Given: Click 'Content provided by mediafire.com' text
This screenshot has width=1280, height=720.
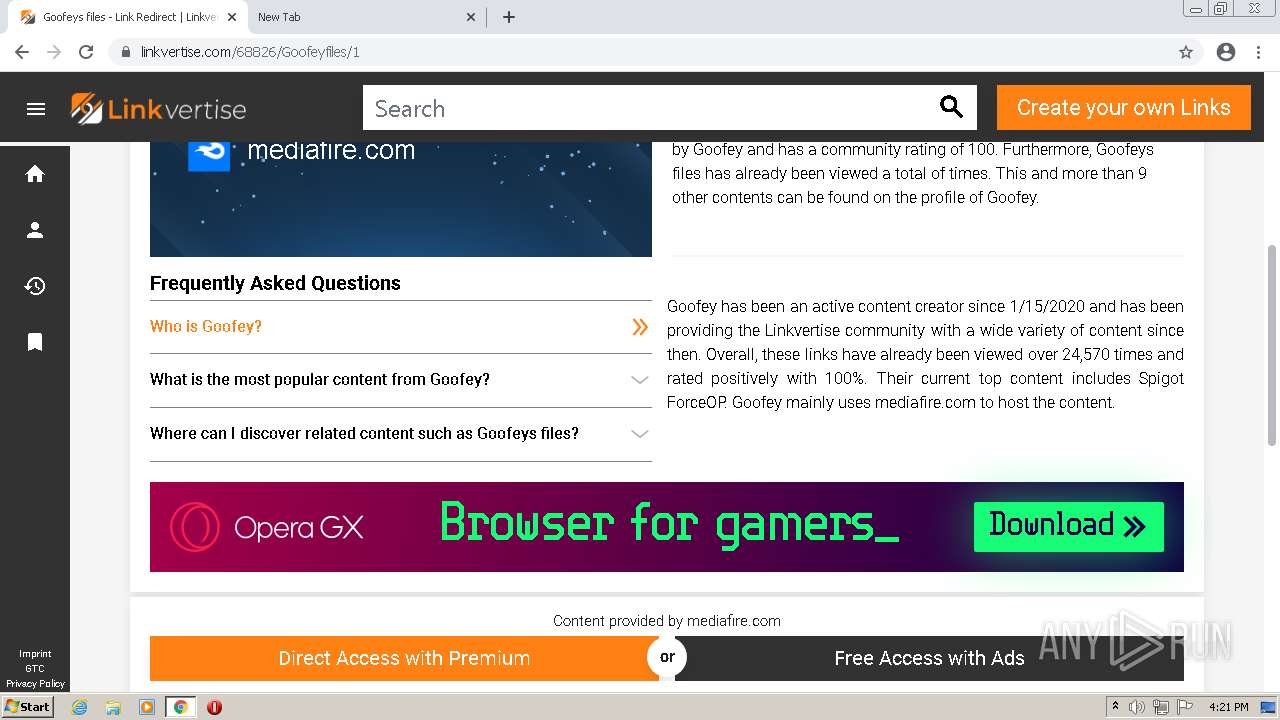Looking at the screenshot, I should [667, 621].
